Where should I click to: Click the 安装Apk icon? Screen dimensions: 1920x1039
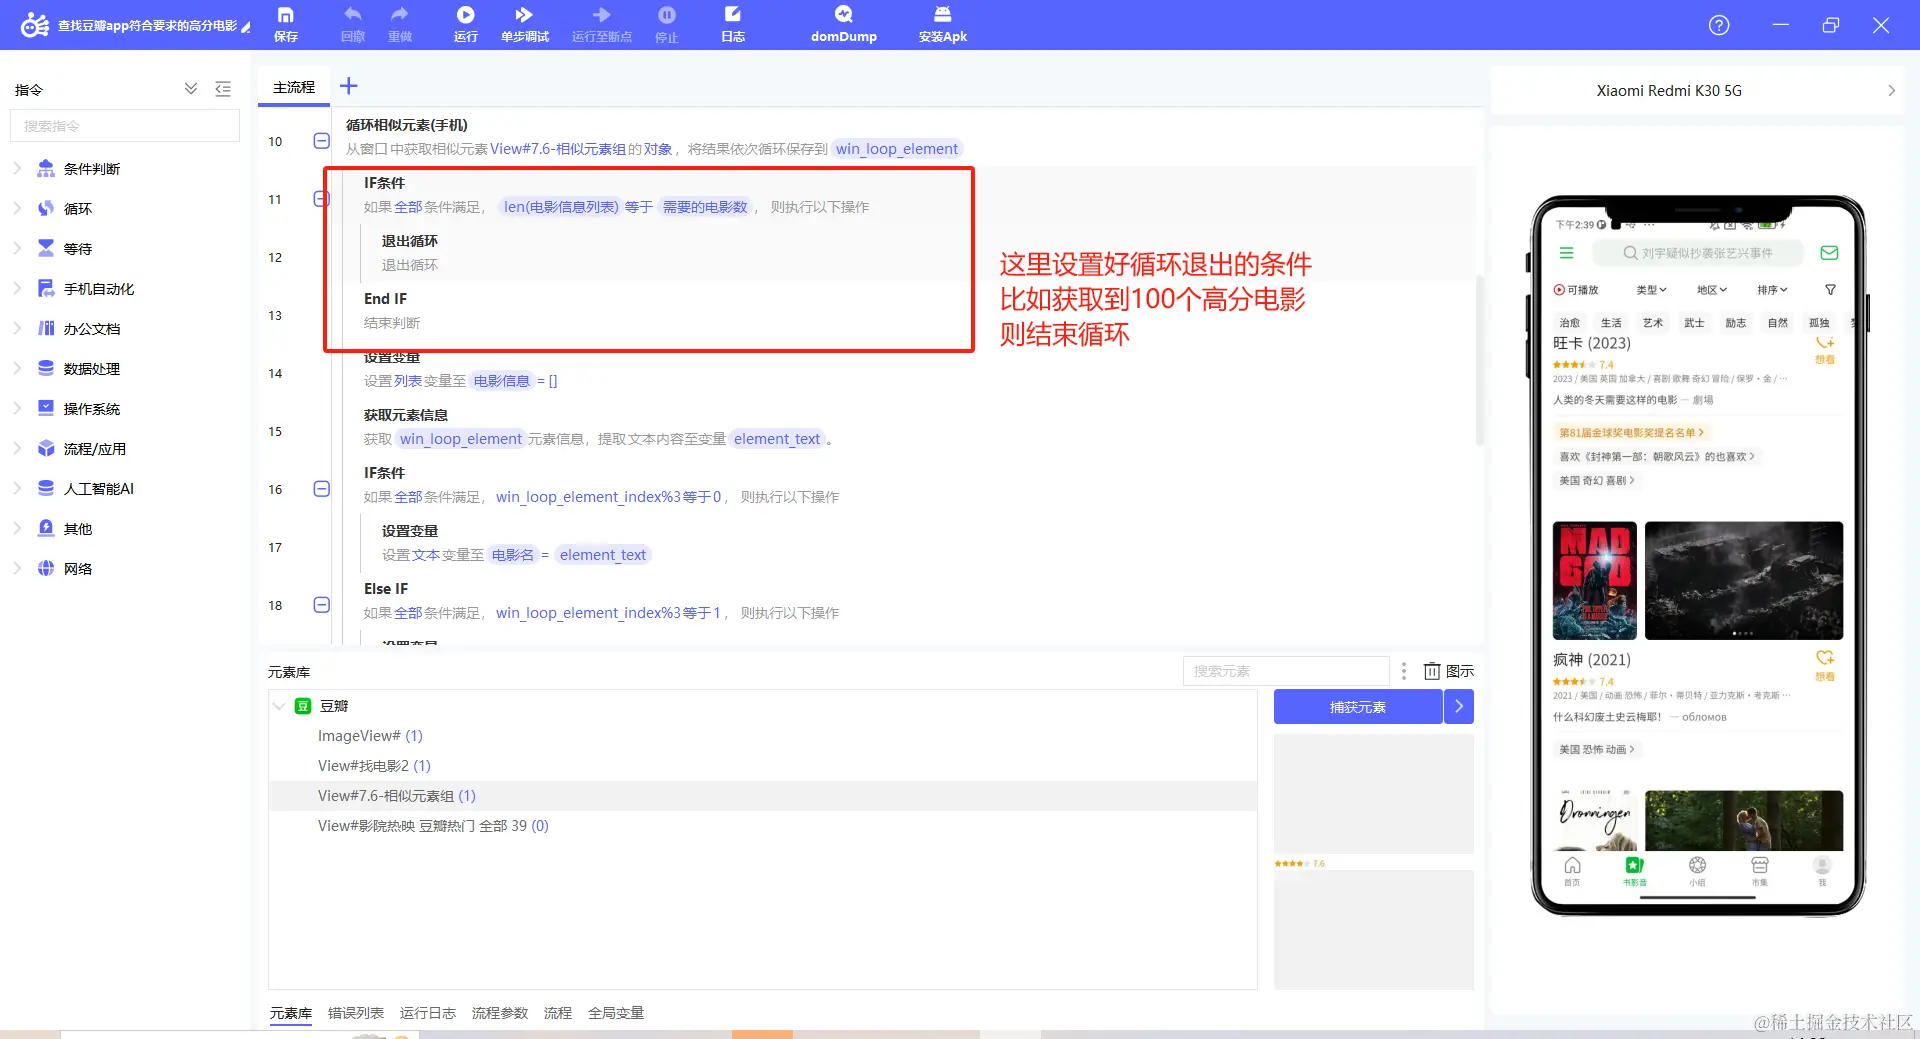click(943, 24)
